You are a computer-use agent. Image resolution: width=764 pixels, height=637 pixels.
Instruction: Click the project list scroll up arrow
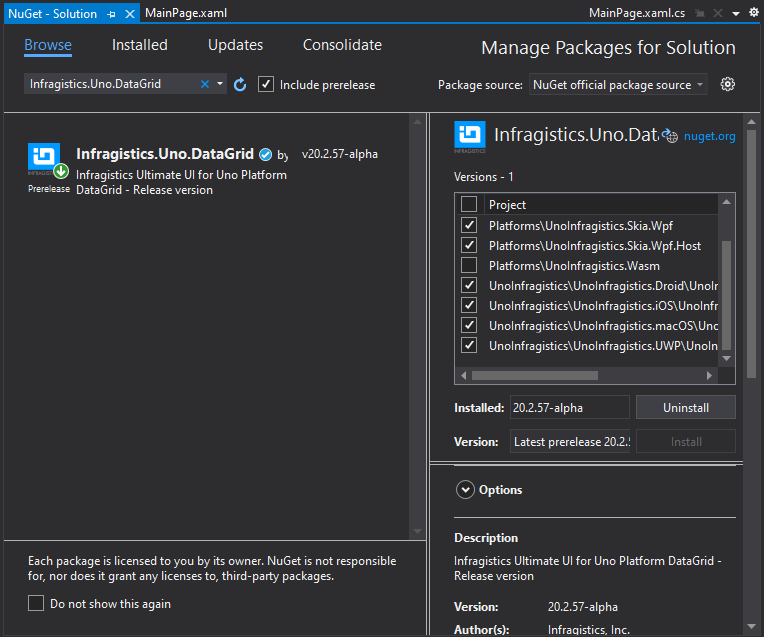pos(726,202)
